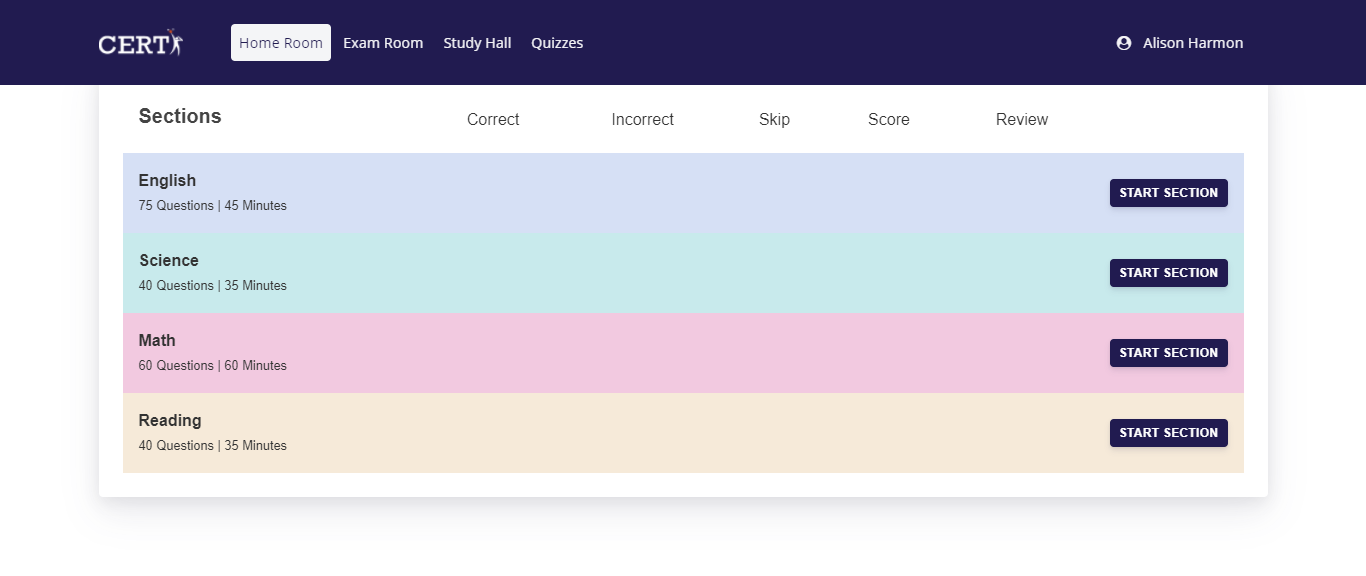The width and height of the screenshot is (1366, 576).
Task: Click the Review column header
Action: 1021,120
